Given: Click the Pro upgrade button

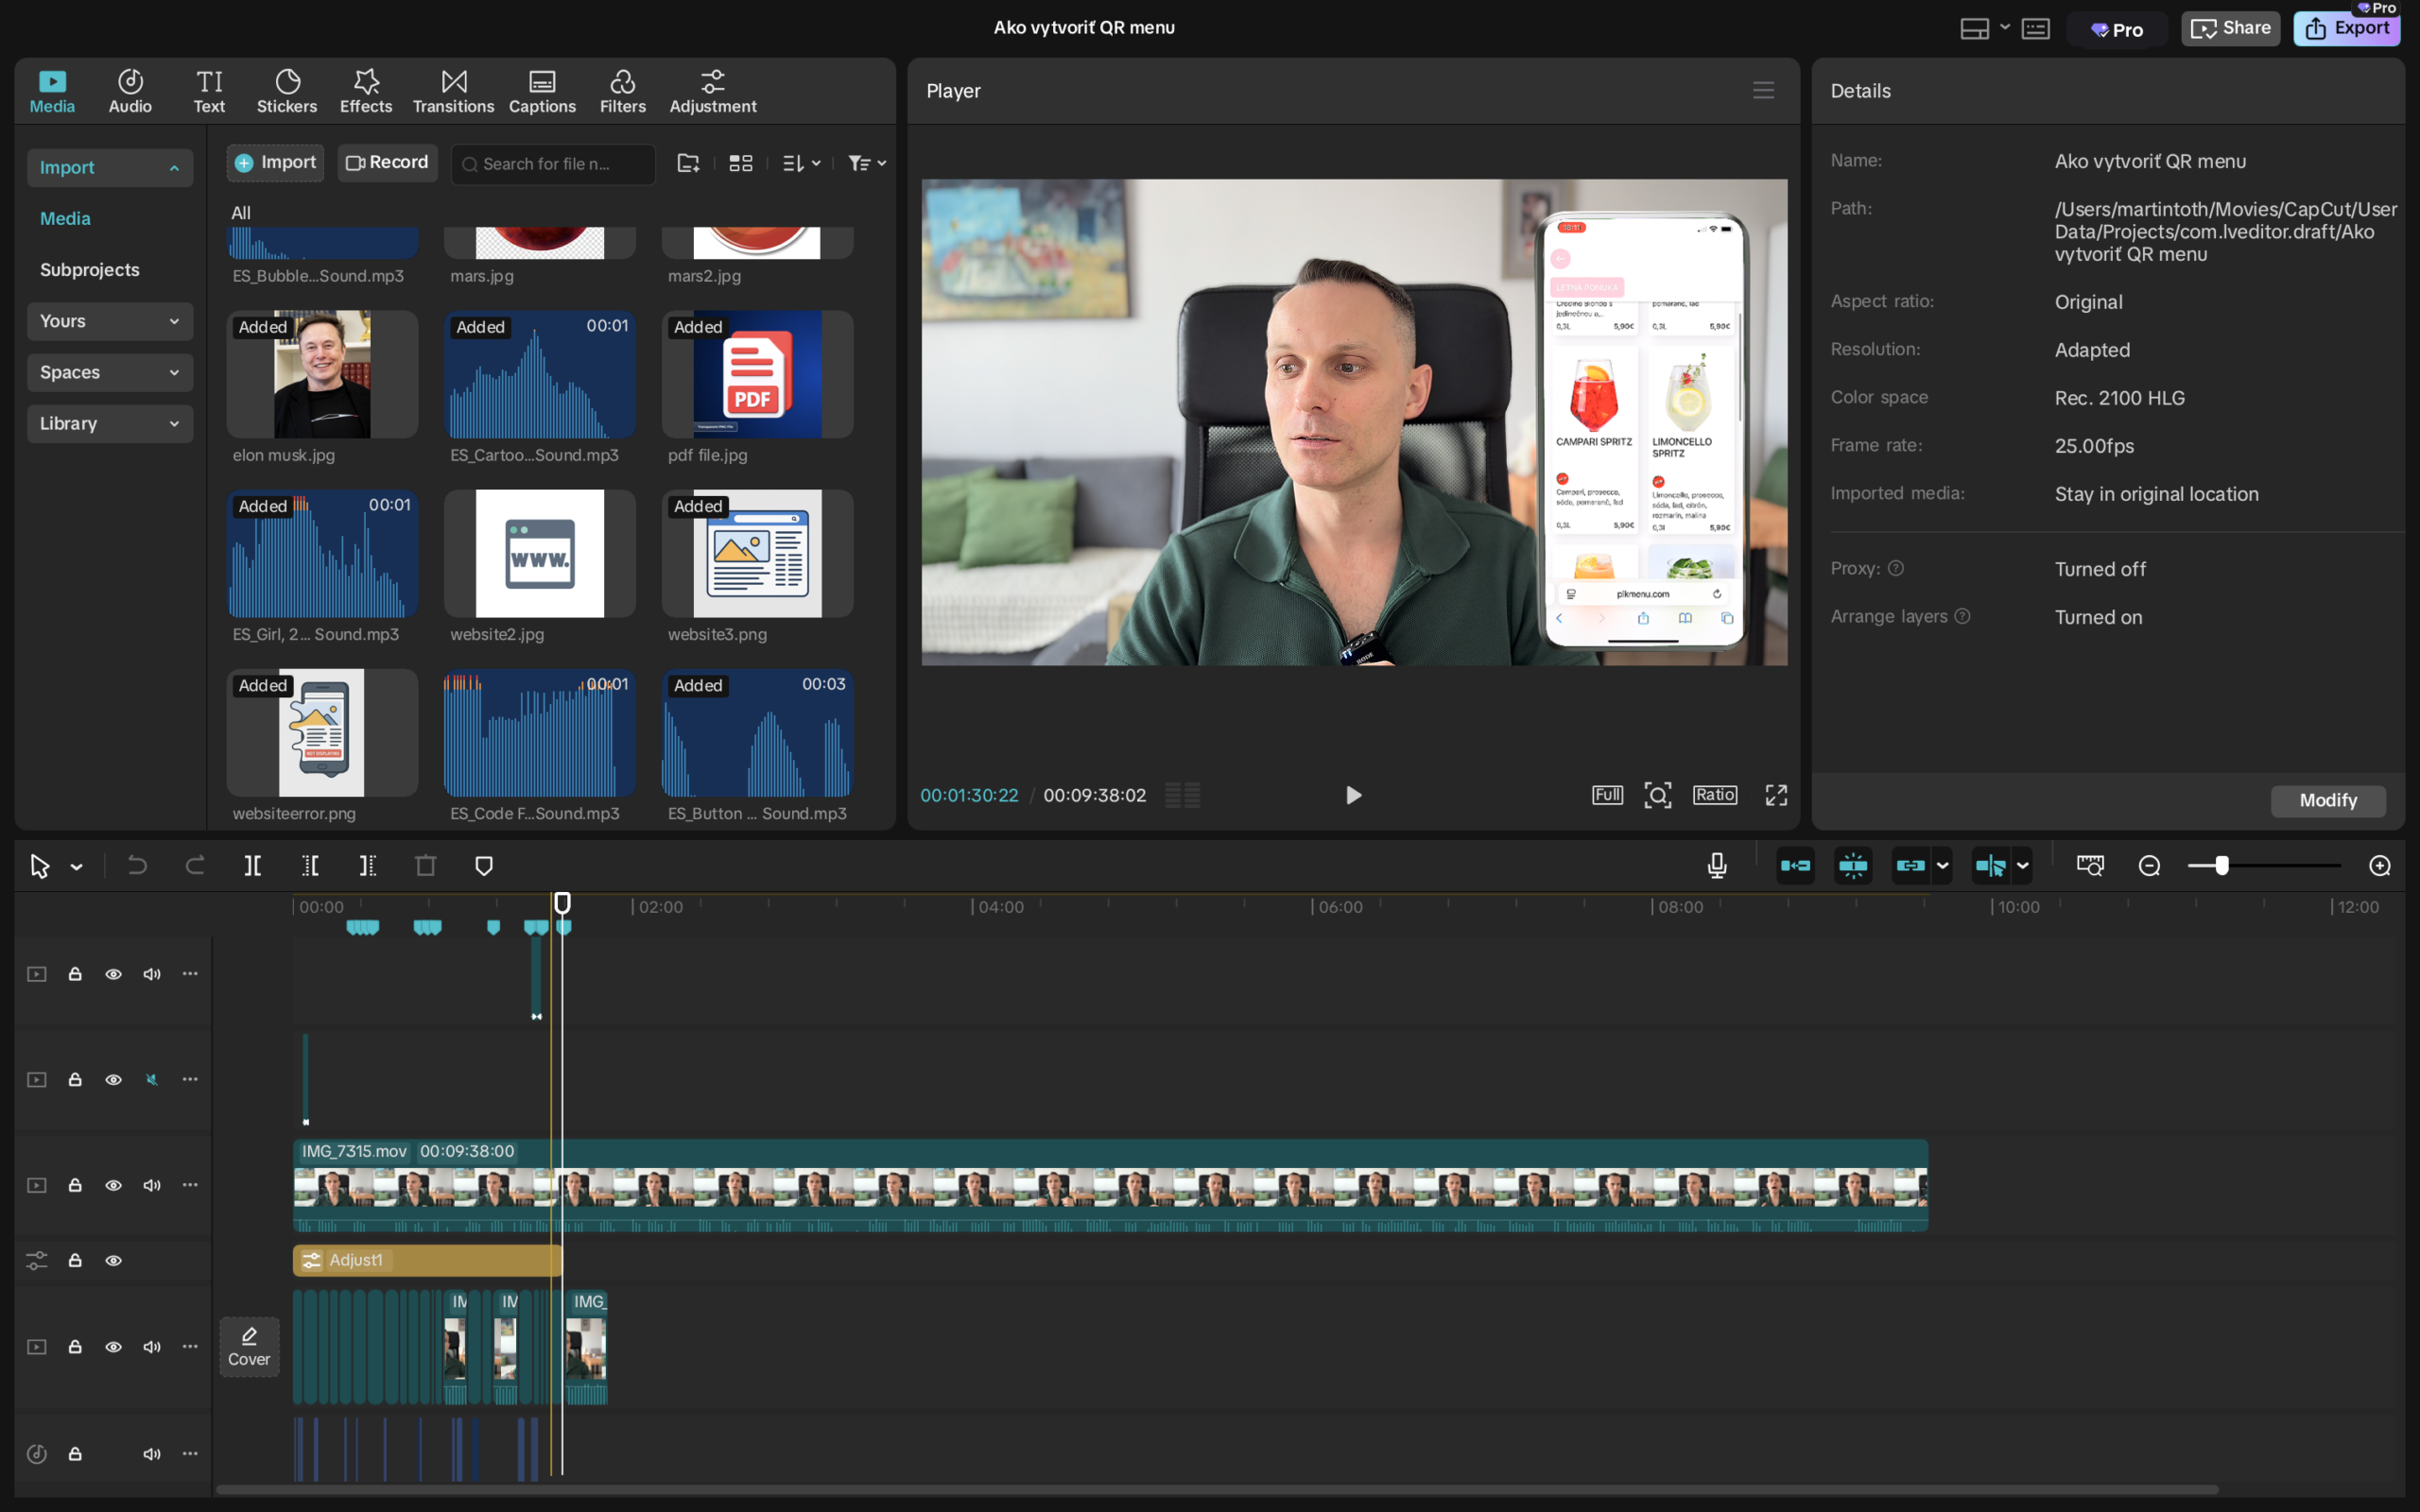Looking at the screenshot, I should [2117, 30].
